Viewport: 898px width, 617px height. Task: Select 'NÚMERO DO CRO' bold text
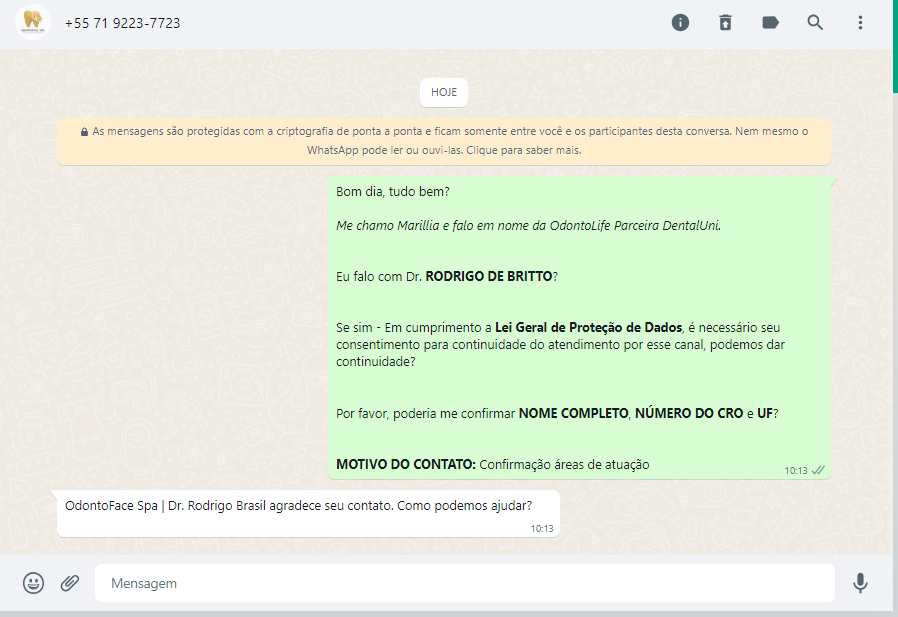pos(689,413)
